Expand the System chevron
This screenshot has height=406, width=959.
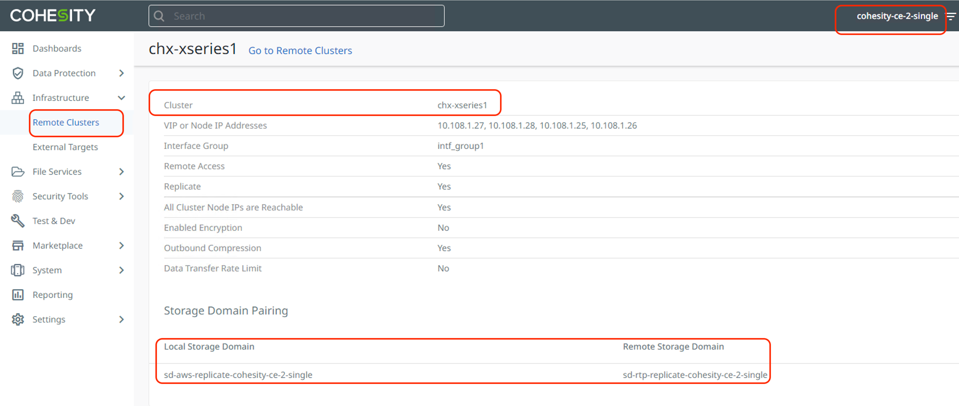[x=121, y=270]
